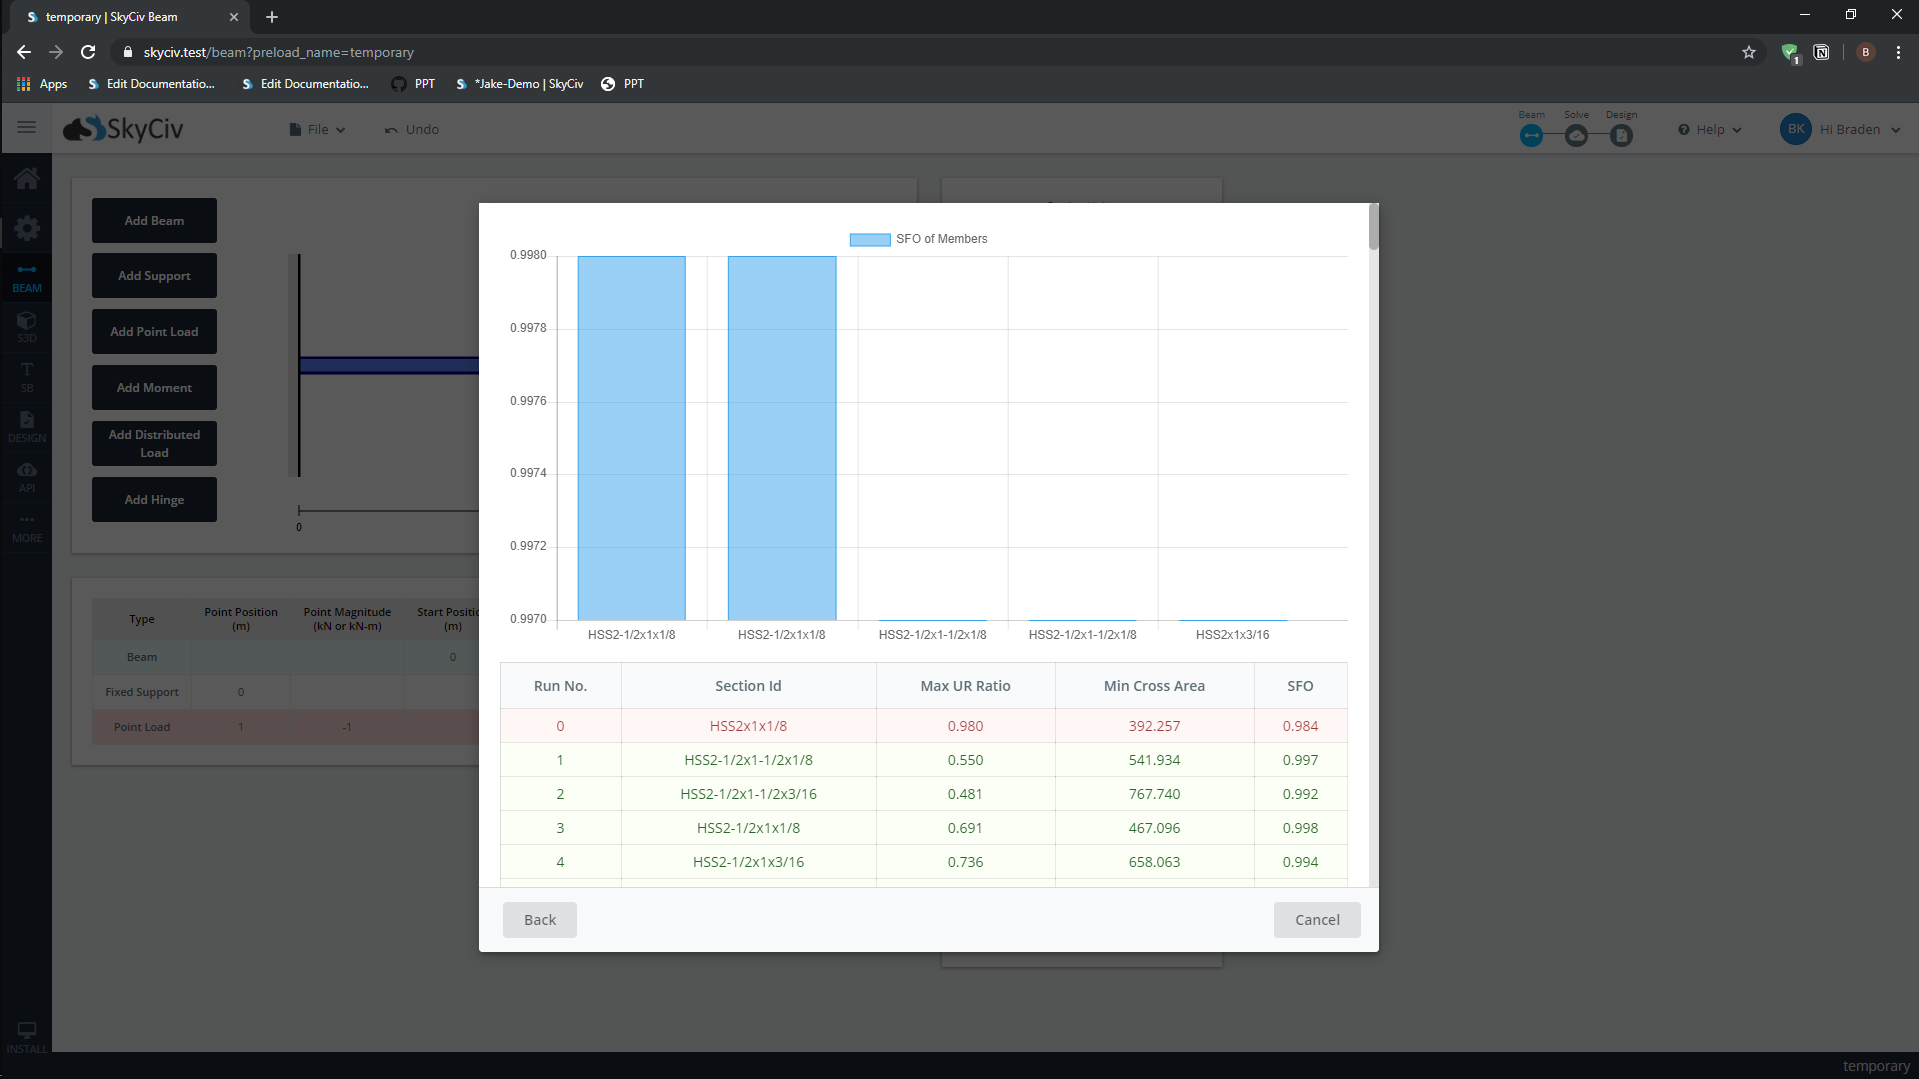The height and width of the screenshot is (1079, 1919).
Task: Click the first HSS2-1/2x1x1/8 chart bar
Action: click(x=631, y=438)
